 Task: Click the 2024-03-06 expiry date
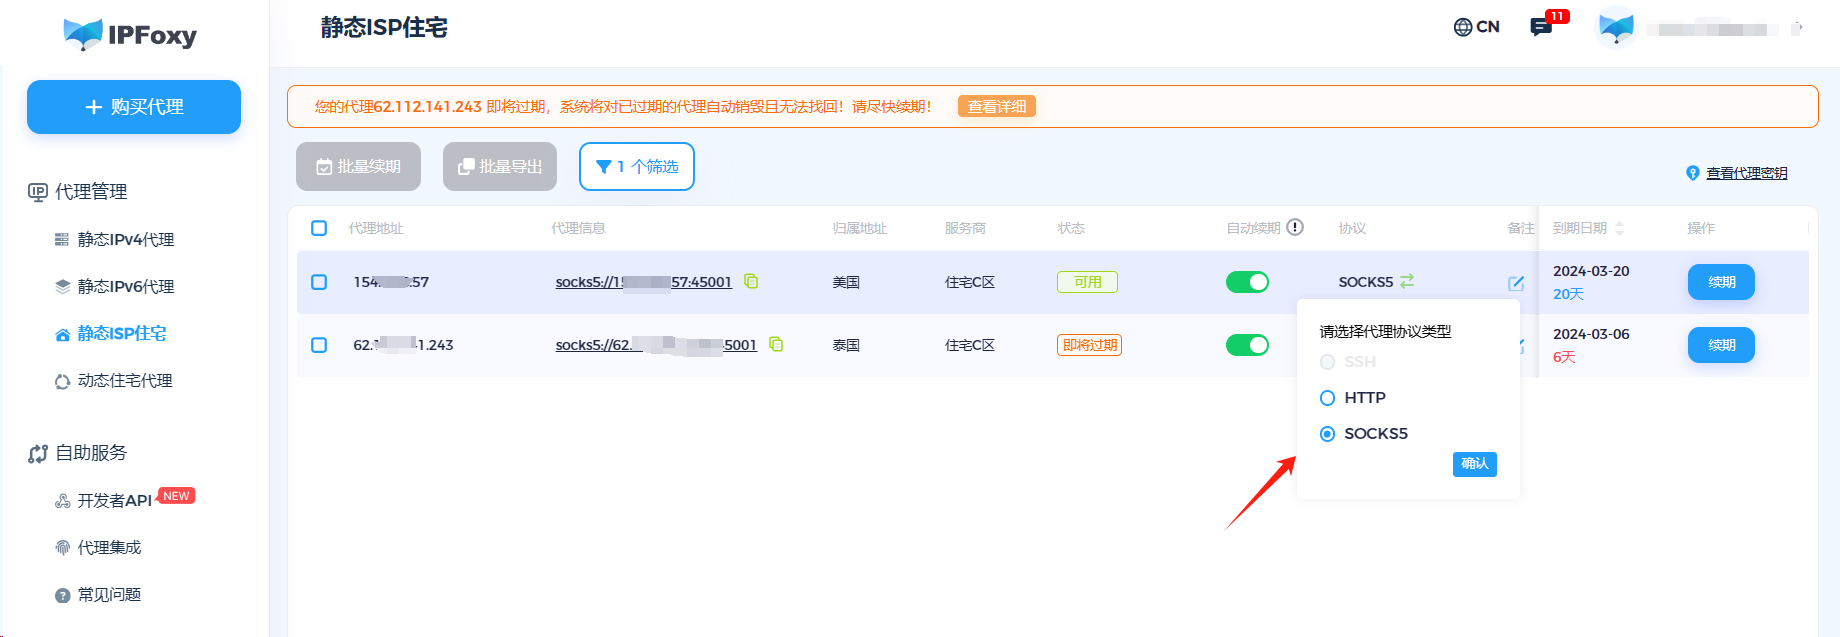1591,334
